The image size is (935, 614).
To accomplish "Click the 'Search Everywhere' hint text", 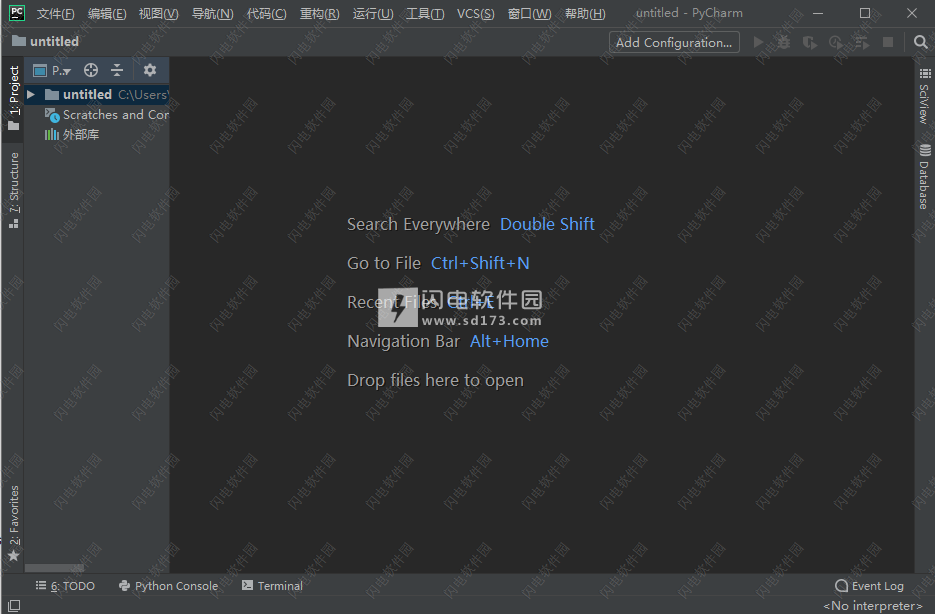I will pos(418,224).
